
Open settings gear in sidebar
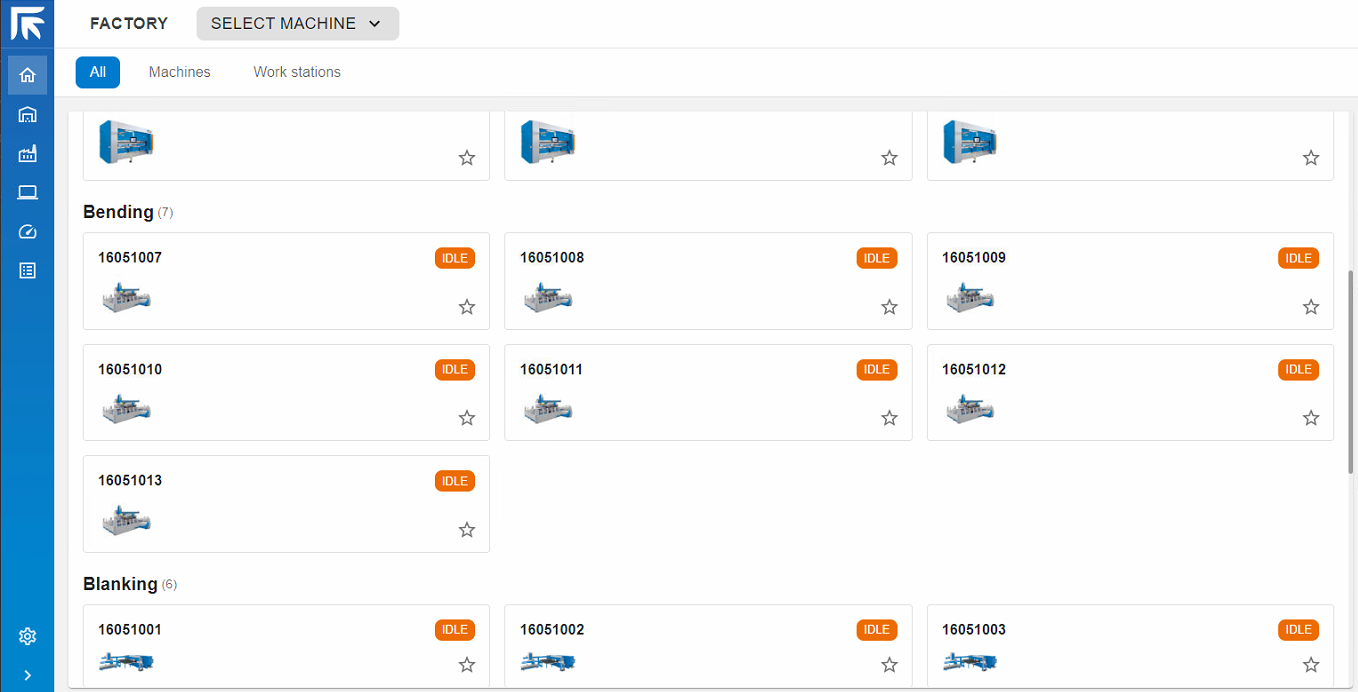click(27, 636)
